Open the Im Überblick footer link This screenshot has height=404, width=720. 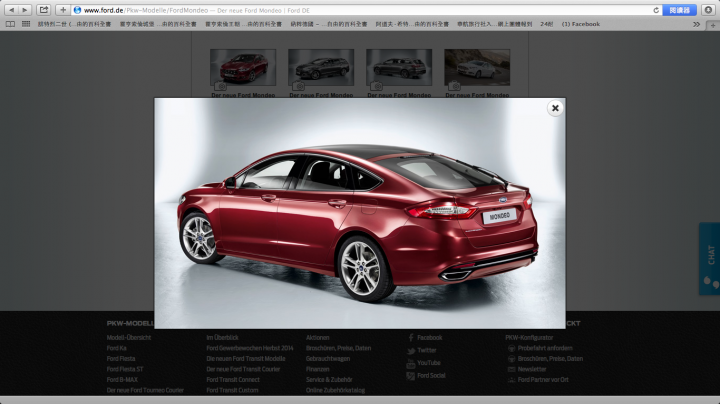click(x=222, y=337)
